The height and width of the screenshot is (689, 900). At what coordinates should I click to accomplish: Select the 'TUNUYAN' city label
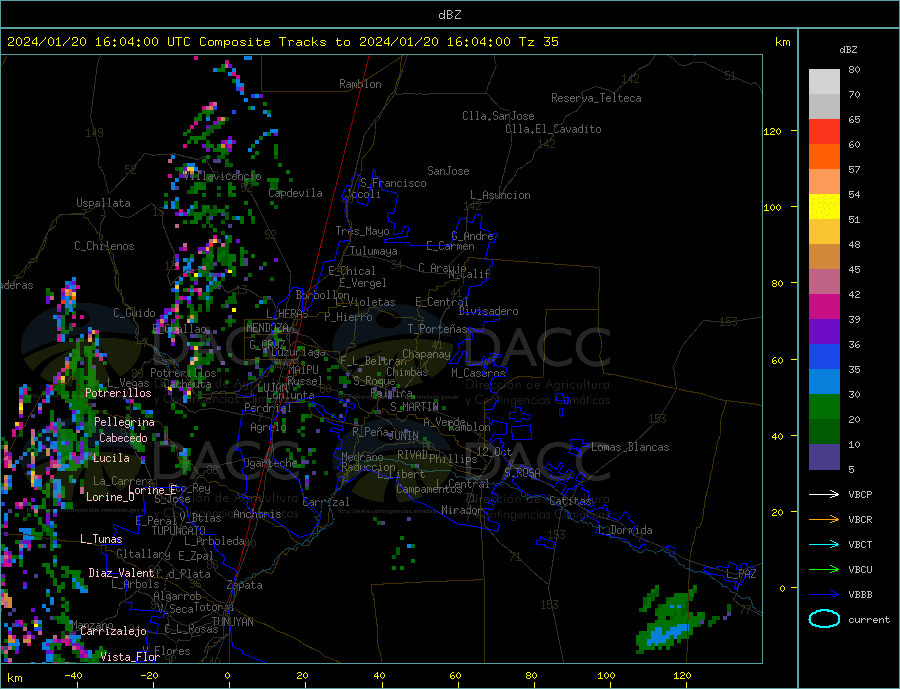pos(232,622)
